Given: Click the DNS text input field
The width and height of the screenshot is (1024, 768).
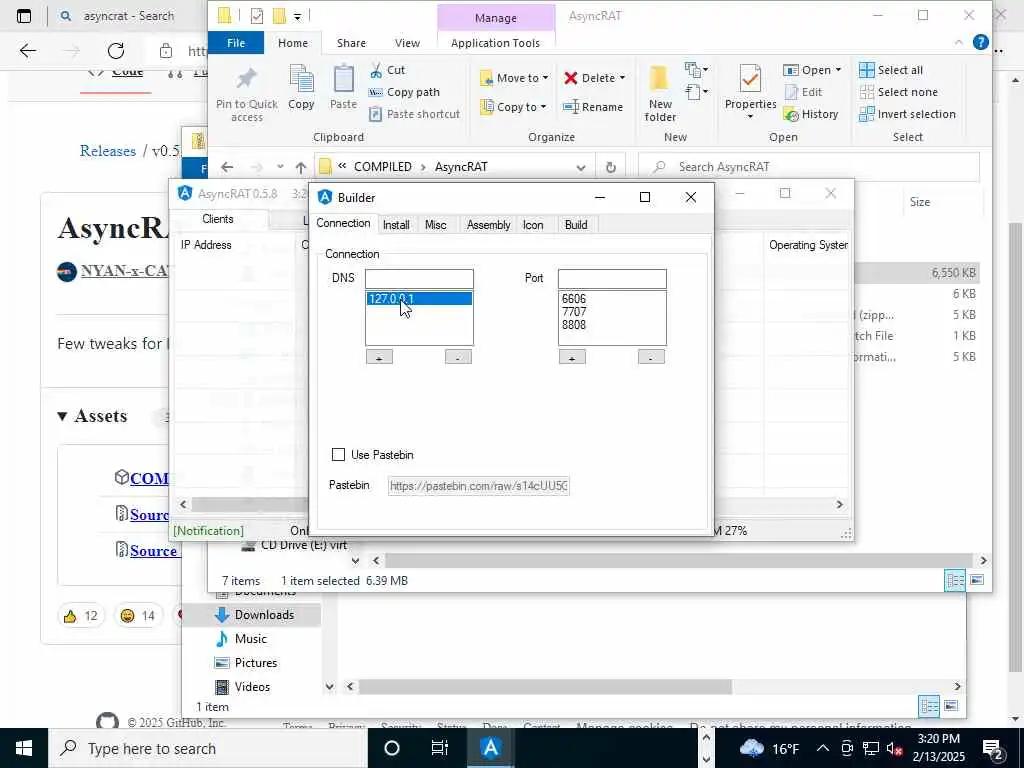Looking at the screenshot, I should (x=419, y=279).
